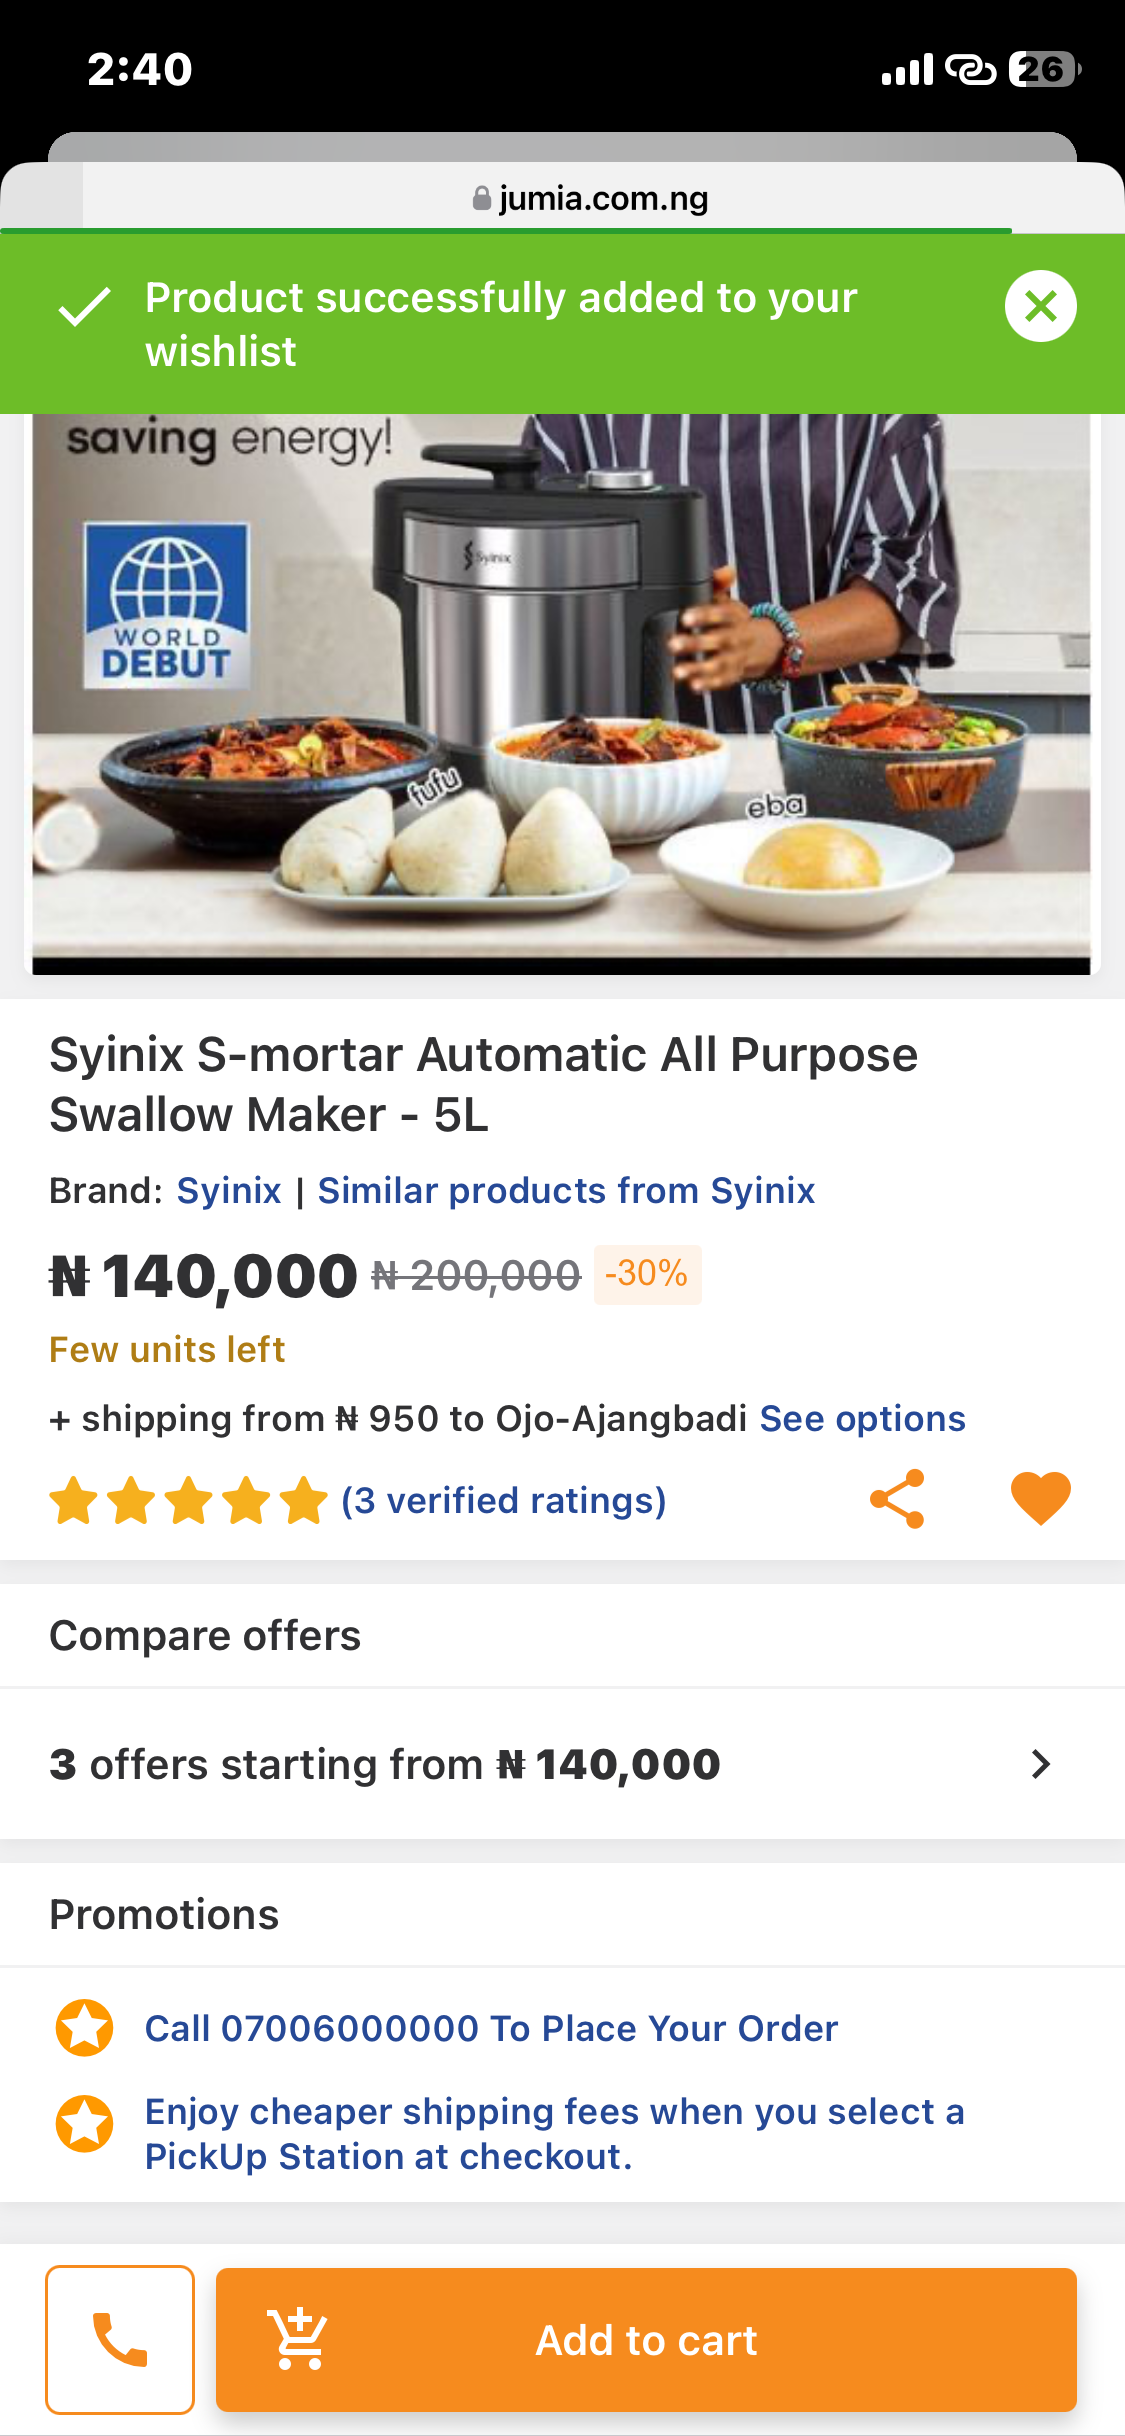This screenshot has width=1125, height=2436.
Task: Tap the -30% discount badge
Action: (647, 1274)
